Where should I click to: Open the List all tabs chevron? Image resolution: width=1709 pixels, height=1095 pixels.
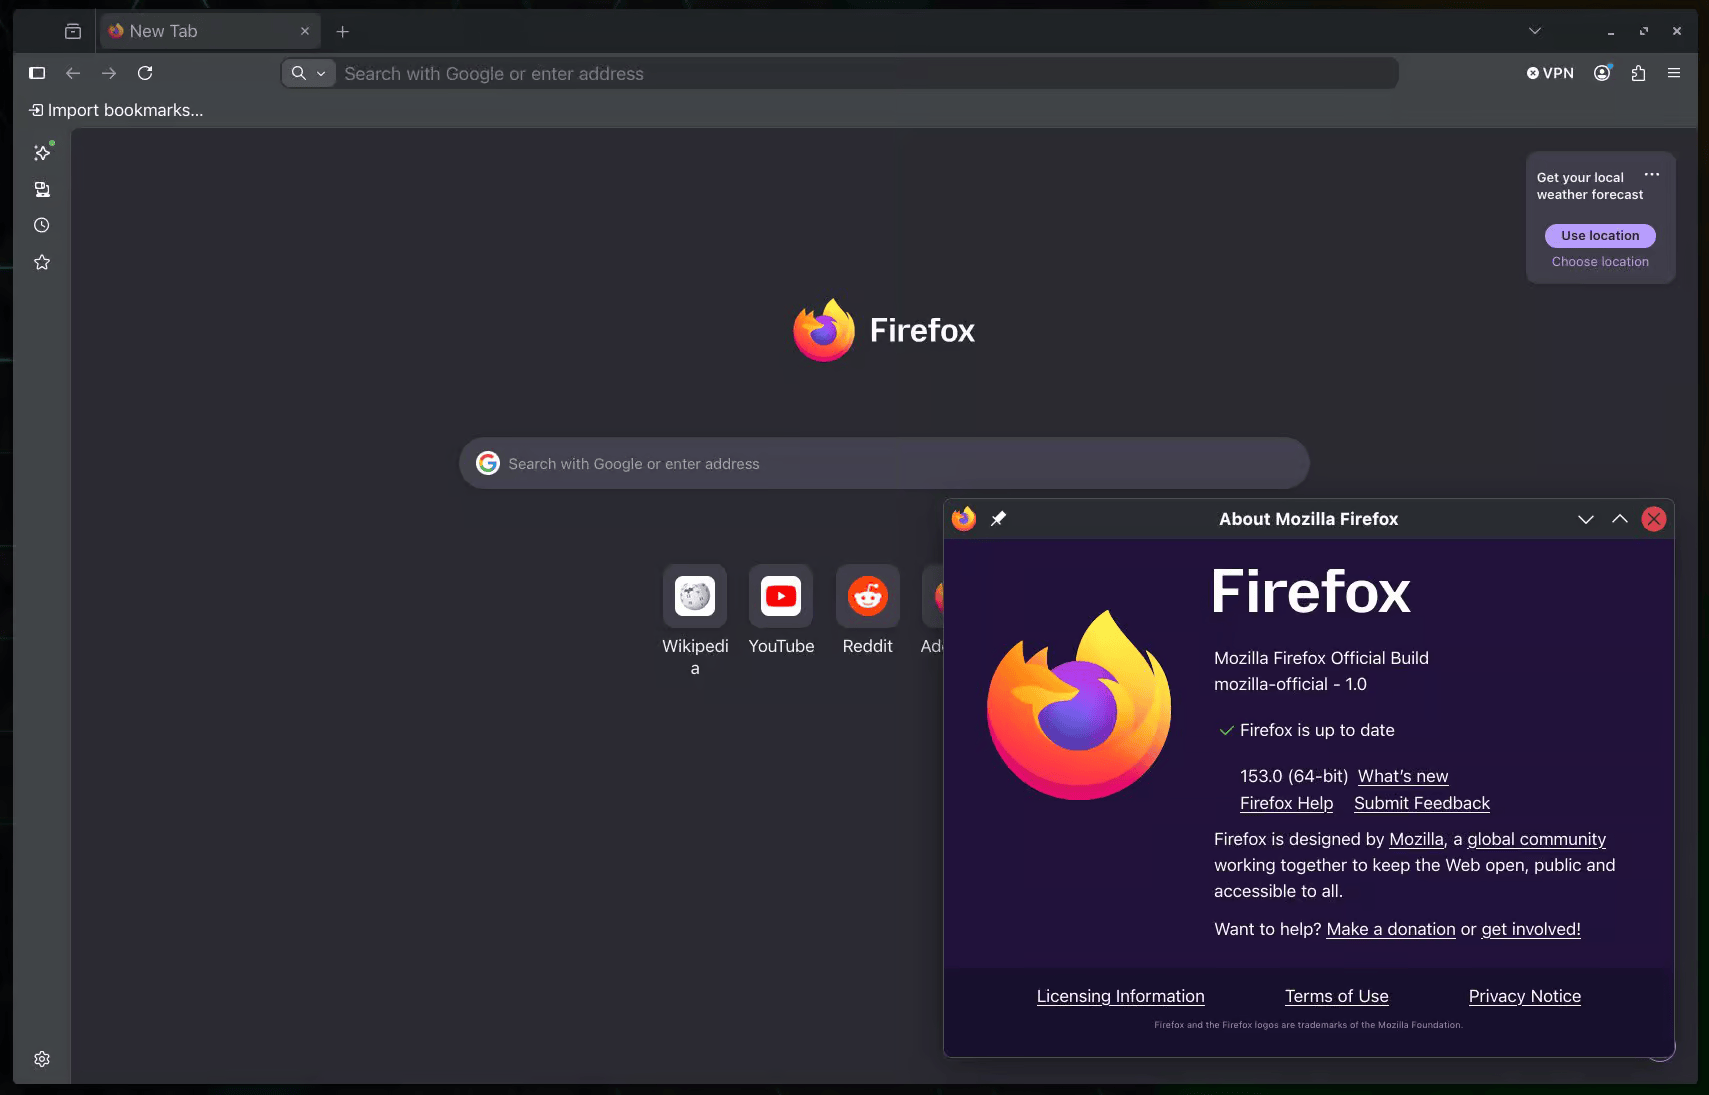(1535, 31)
